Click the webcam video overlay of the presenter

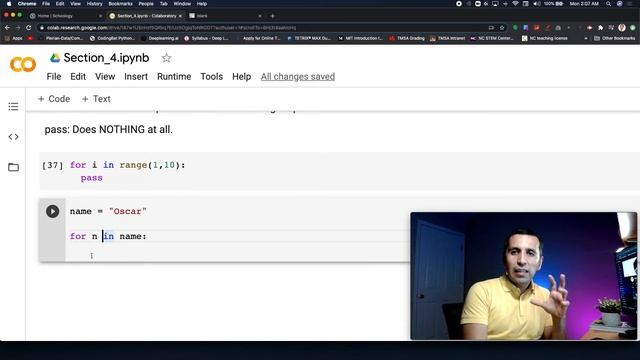[524, 276]
